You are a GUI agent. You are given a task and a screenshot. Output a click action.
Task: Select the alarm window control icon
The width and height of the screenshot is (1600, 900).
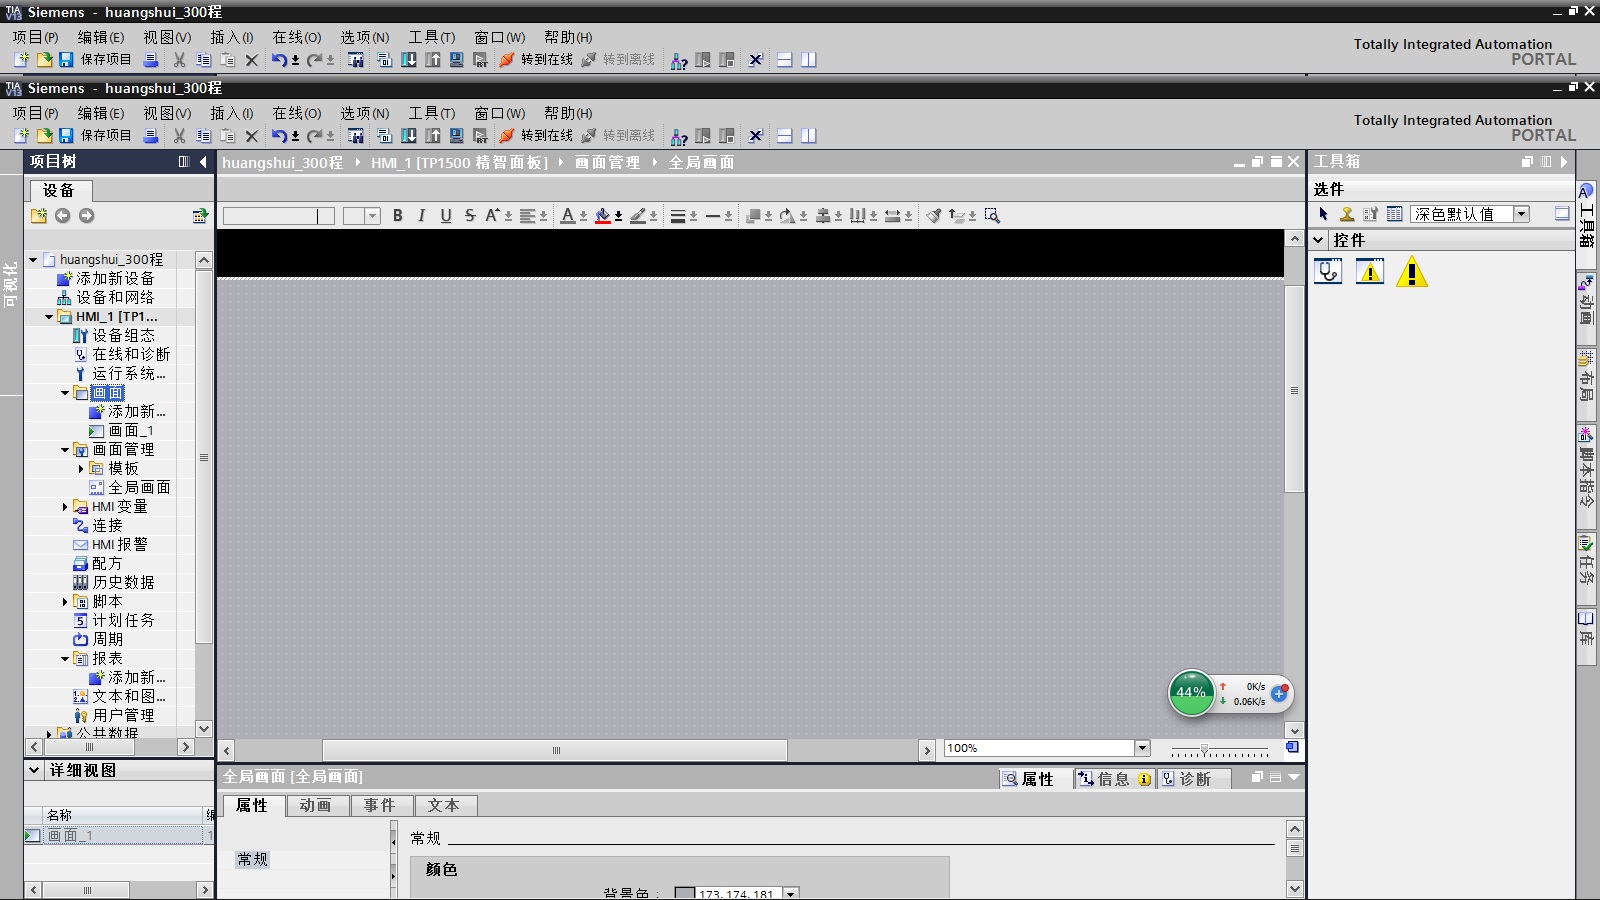coord(1370,271)
